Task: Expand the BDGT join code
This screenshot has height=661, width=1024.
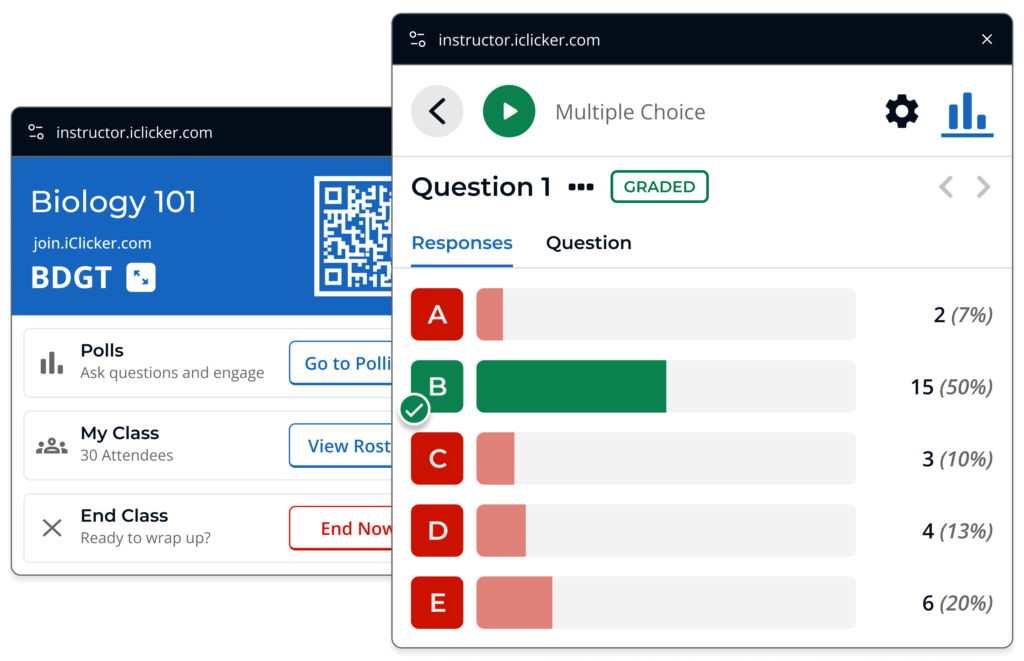Action: click(141, 277)
